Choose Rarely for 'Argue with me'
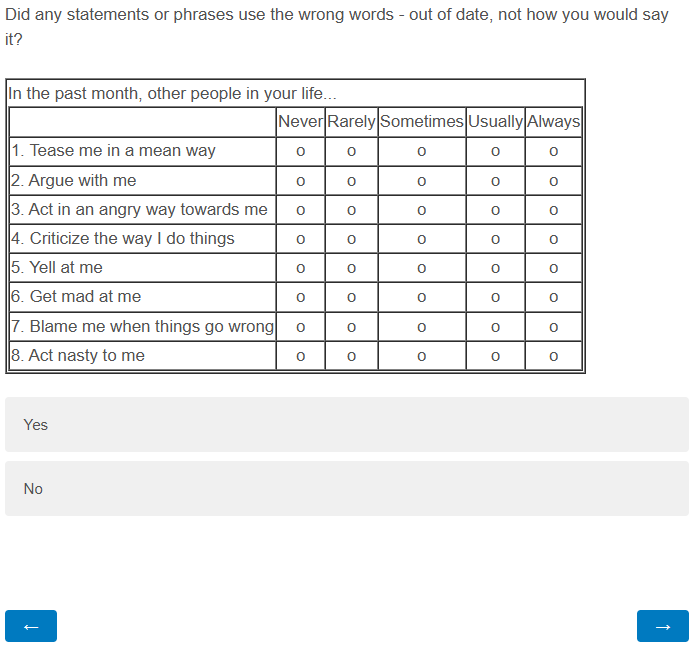Viewport: 697px width, 654px height. pyautogui.click(x=351, y=181)
